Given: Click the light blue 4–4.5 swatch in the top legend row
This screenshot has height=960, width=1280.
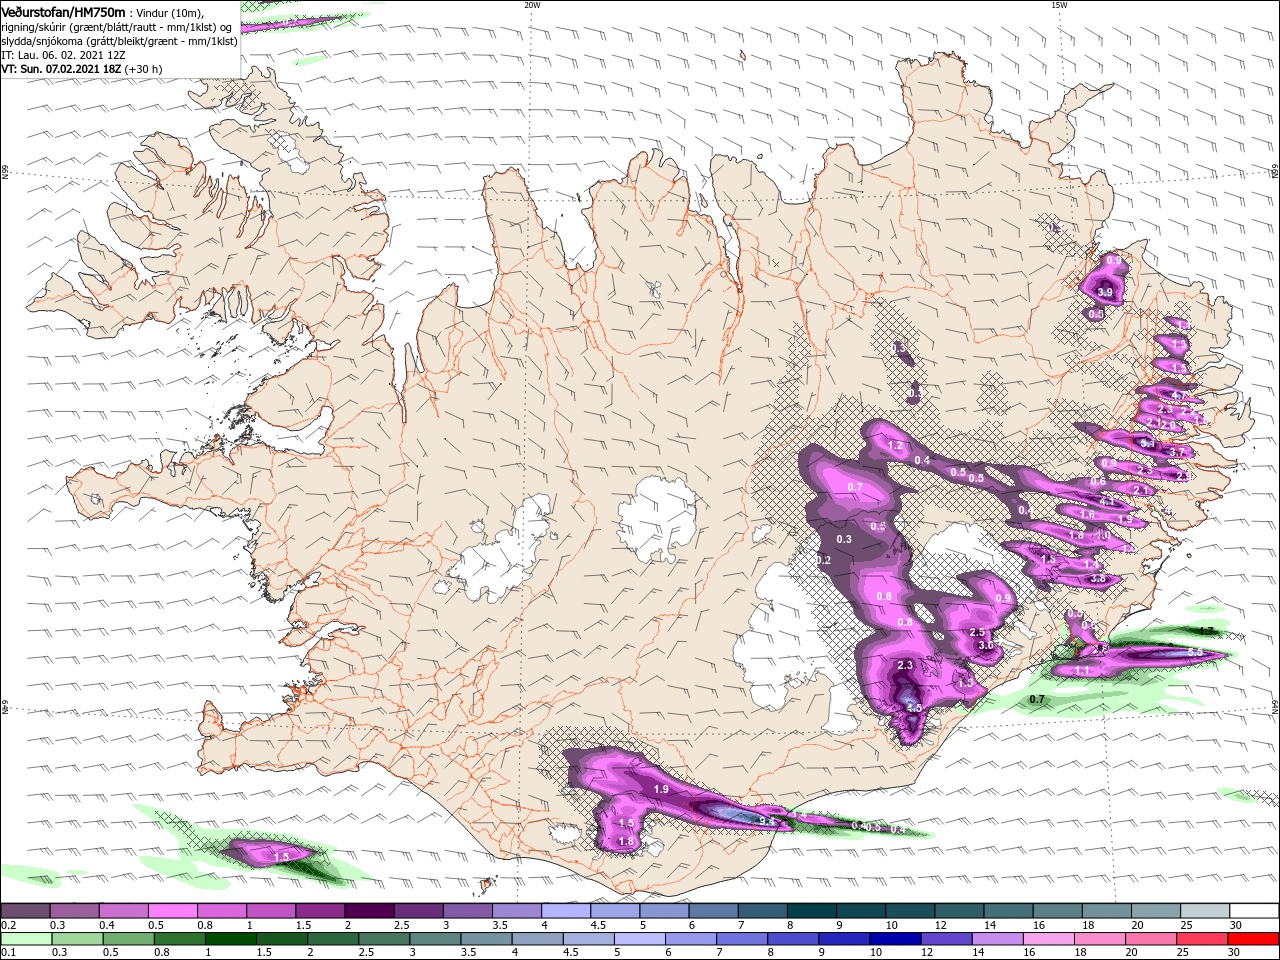Looking at the screenshot, I should [x=566, y=910].
